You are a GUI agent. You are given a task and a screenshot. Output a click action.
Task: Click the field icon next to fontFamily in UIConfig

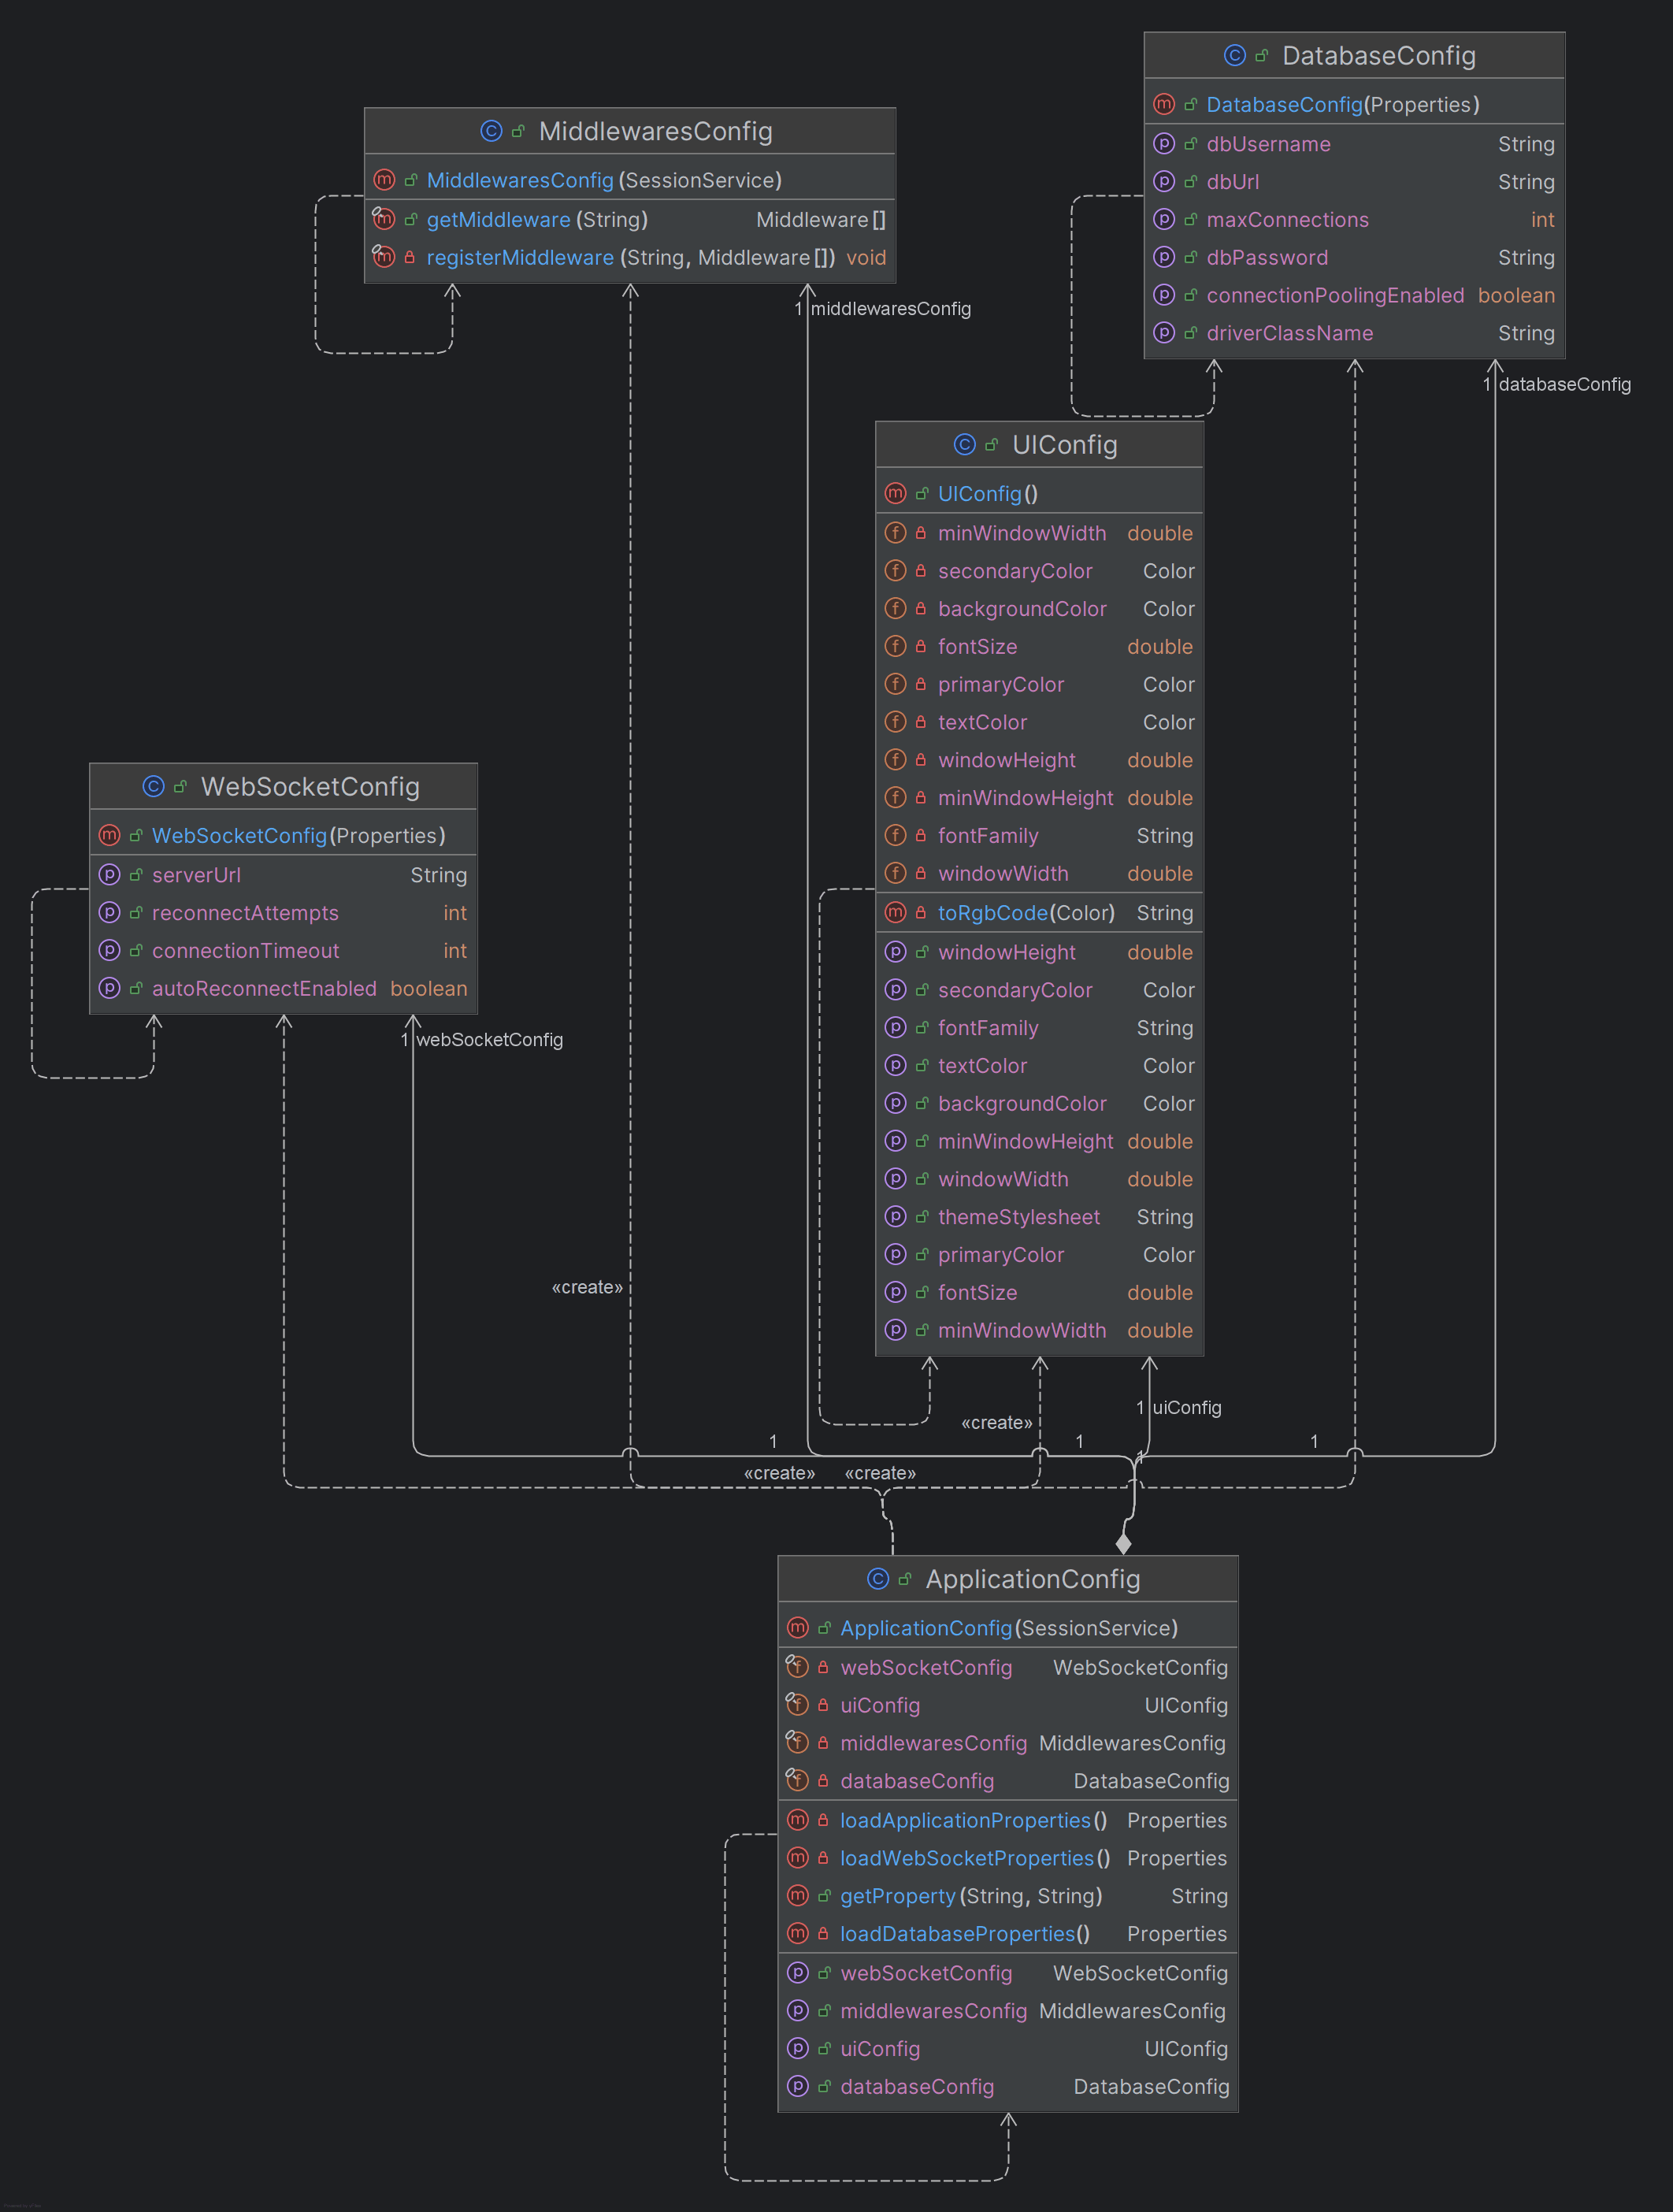(895, 836)
